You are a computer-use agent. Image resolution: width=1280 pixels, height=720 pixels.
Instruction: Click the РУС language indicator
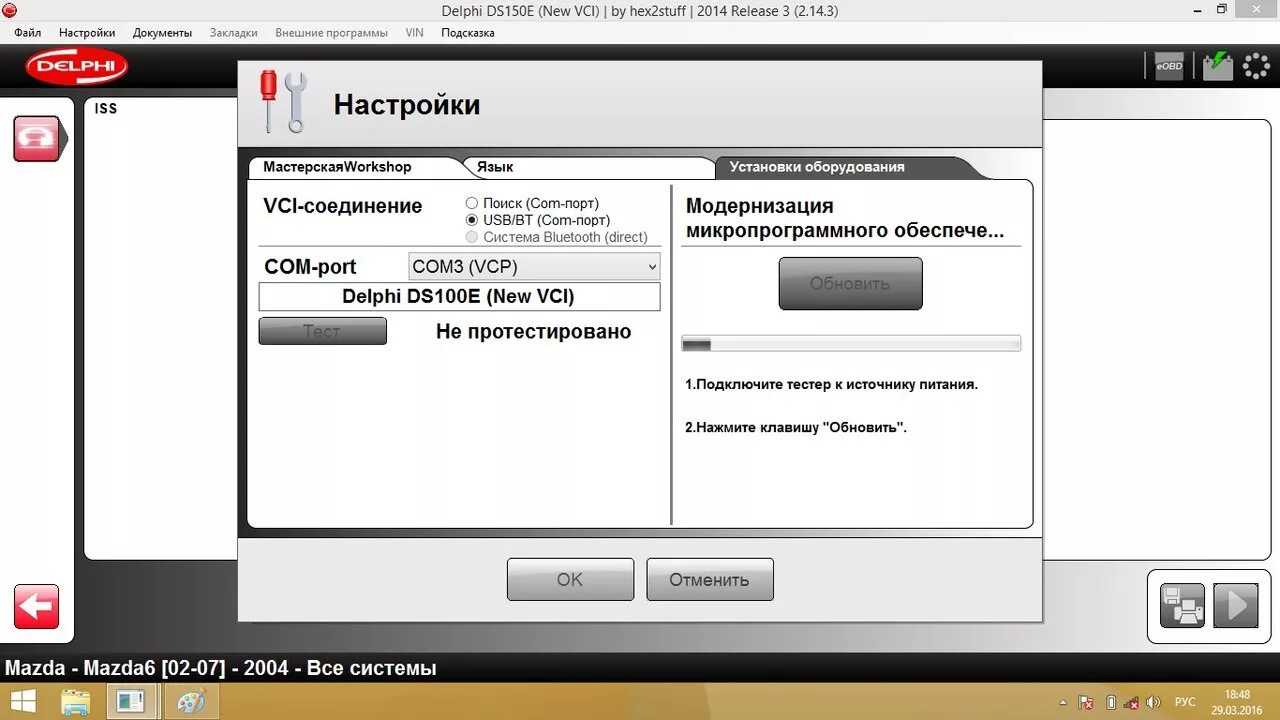pos(1185,702)
